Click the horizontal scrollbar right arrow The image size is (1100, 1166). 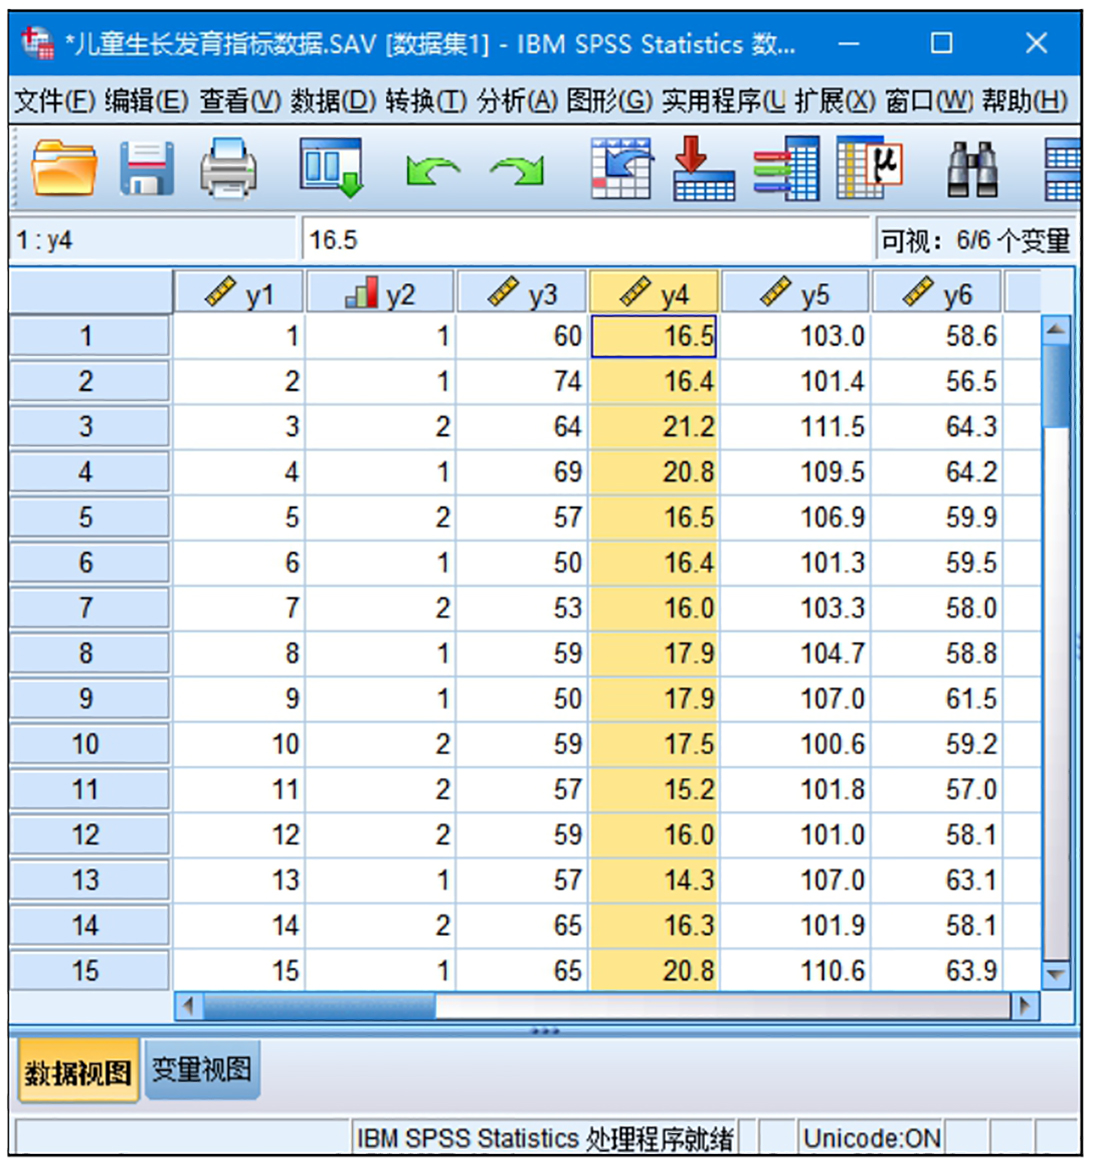(x=1023, y=1005)
